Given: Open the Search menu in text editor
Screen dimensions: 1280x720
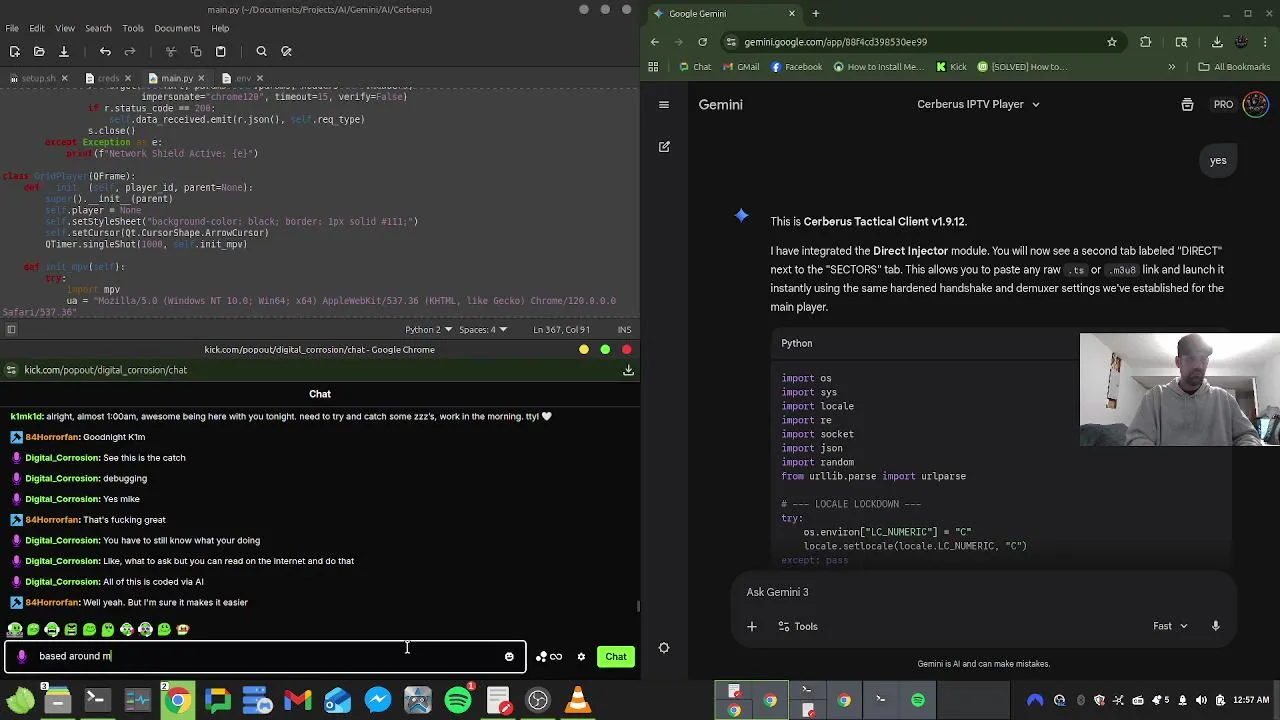Looking at the screenshot, I should coord(98,28).
